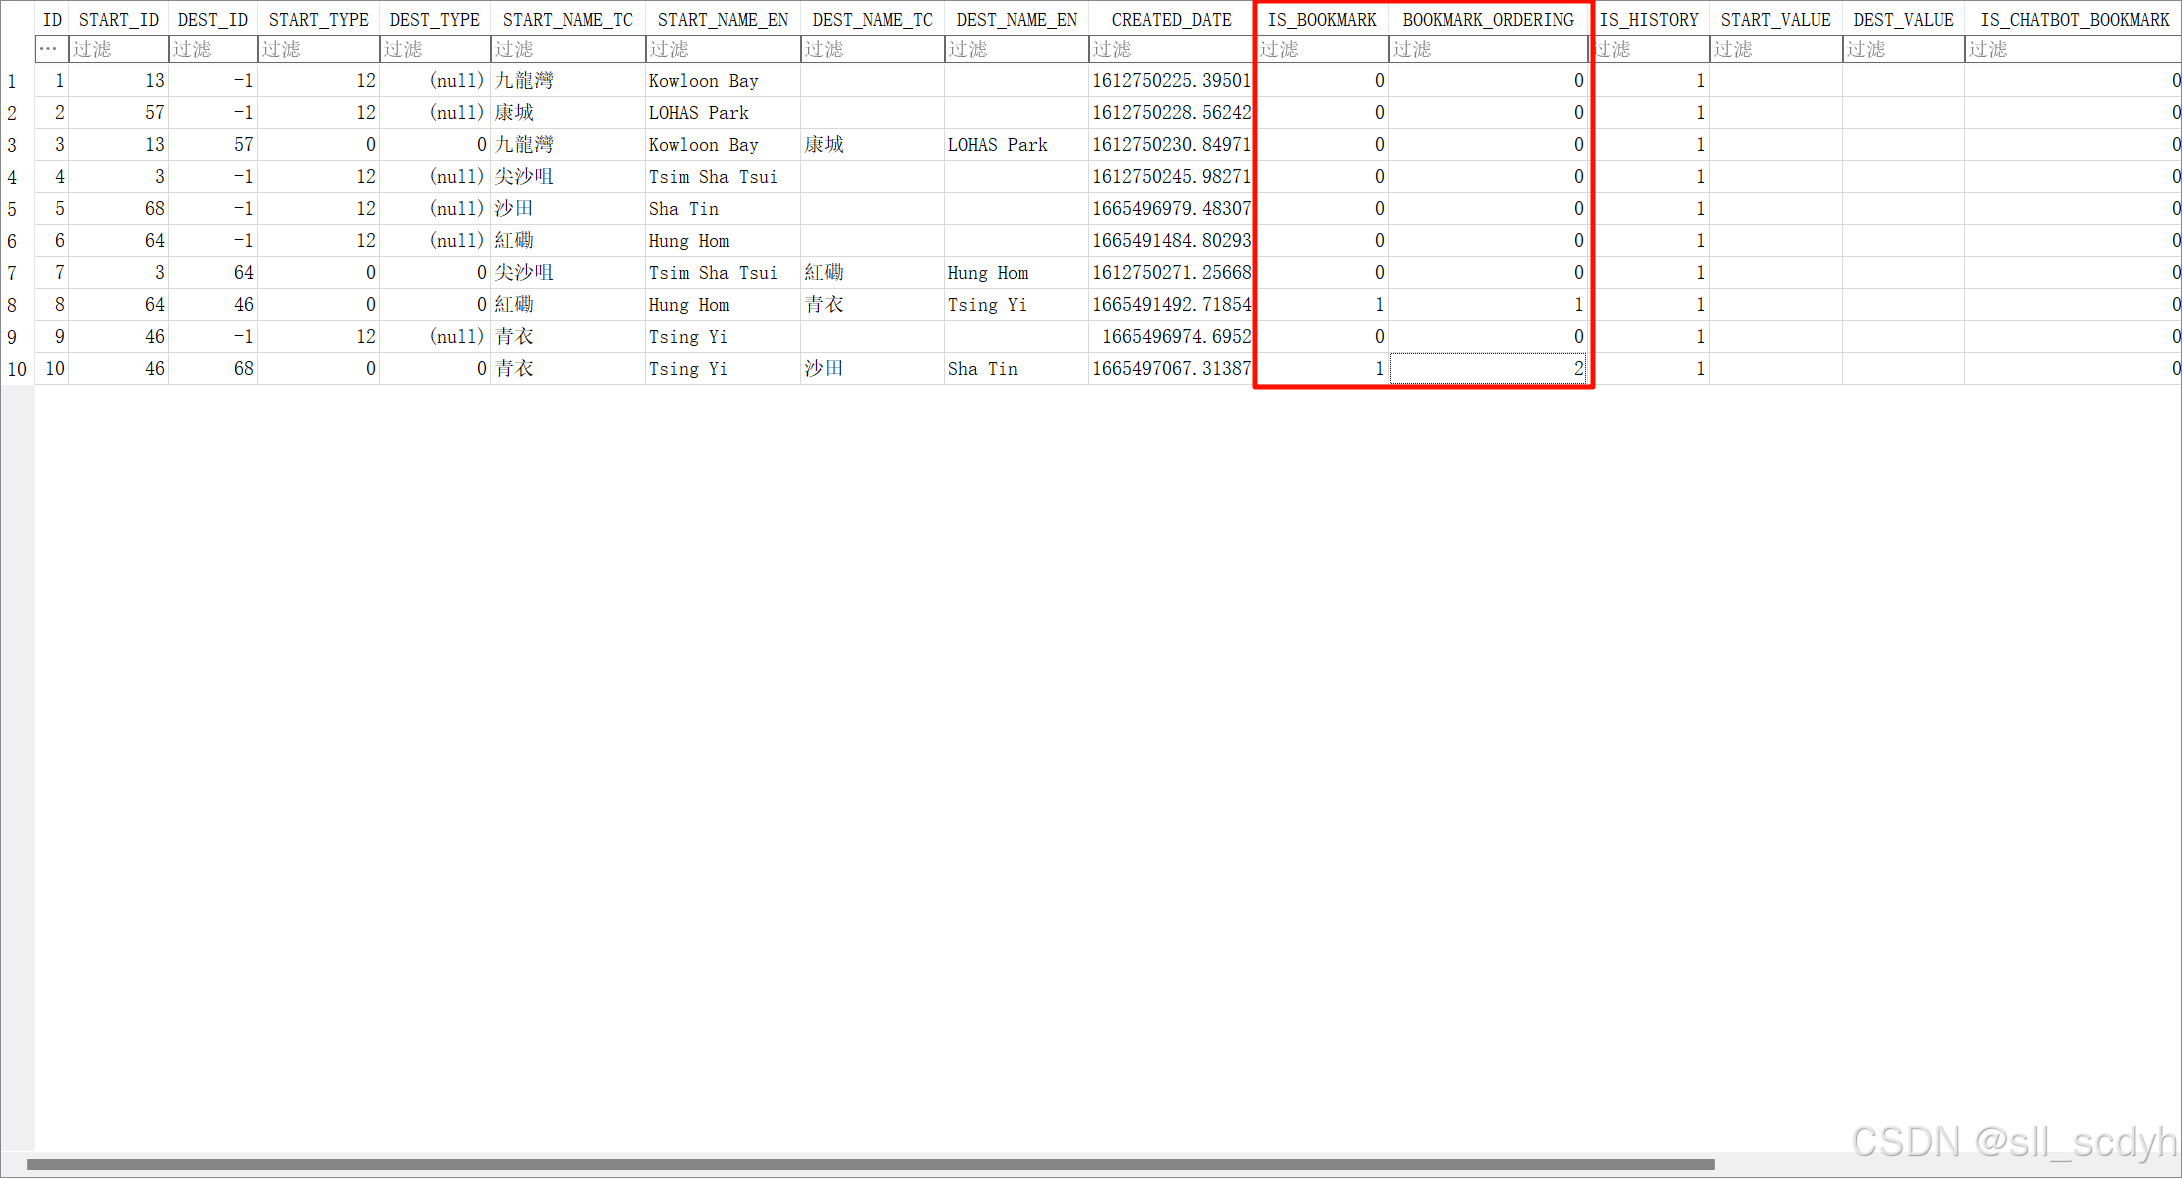The height and width of the screenshot is (1178, 2182).
Task: Click the horizontal scrollbar at the bottom
Action: (x=870, y=1164)
